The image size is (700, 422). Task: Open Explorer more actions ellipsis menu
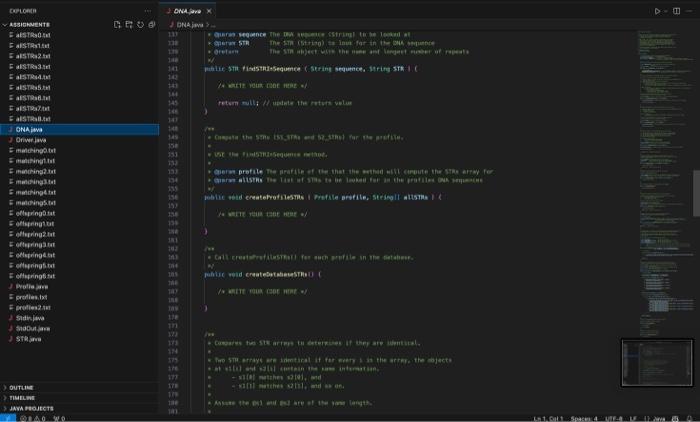pyautogui.click(x=148, y=11)
